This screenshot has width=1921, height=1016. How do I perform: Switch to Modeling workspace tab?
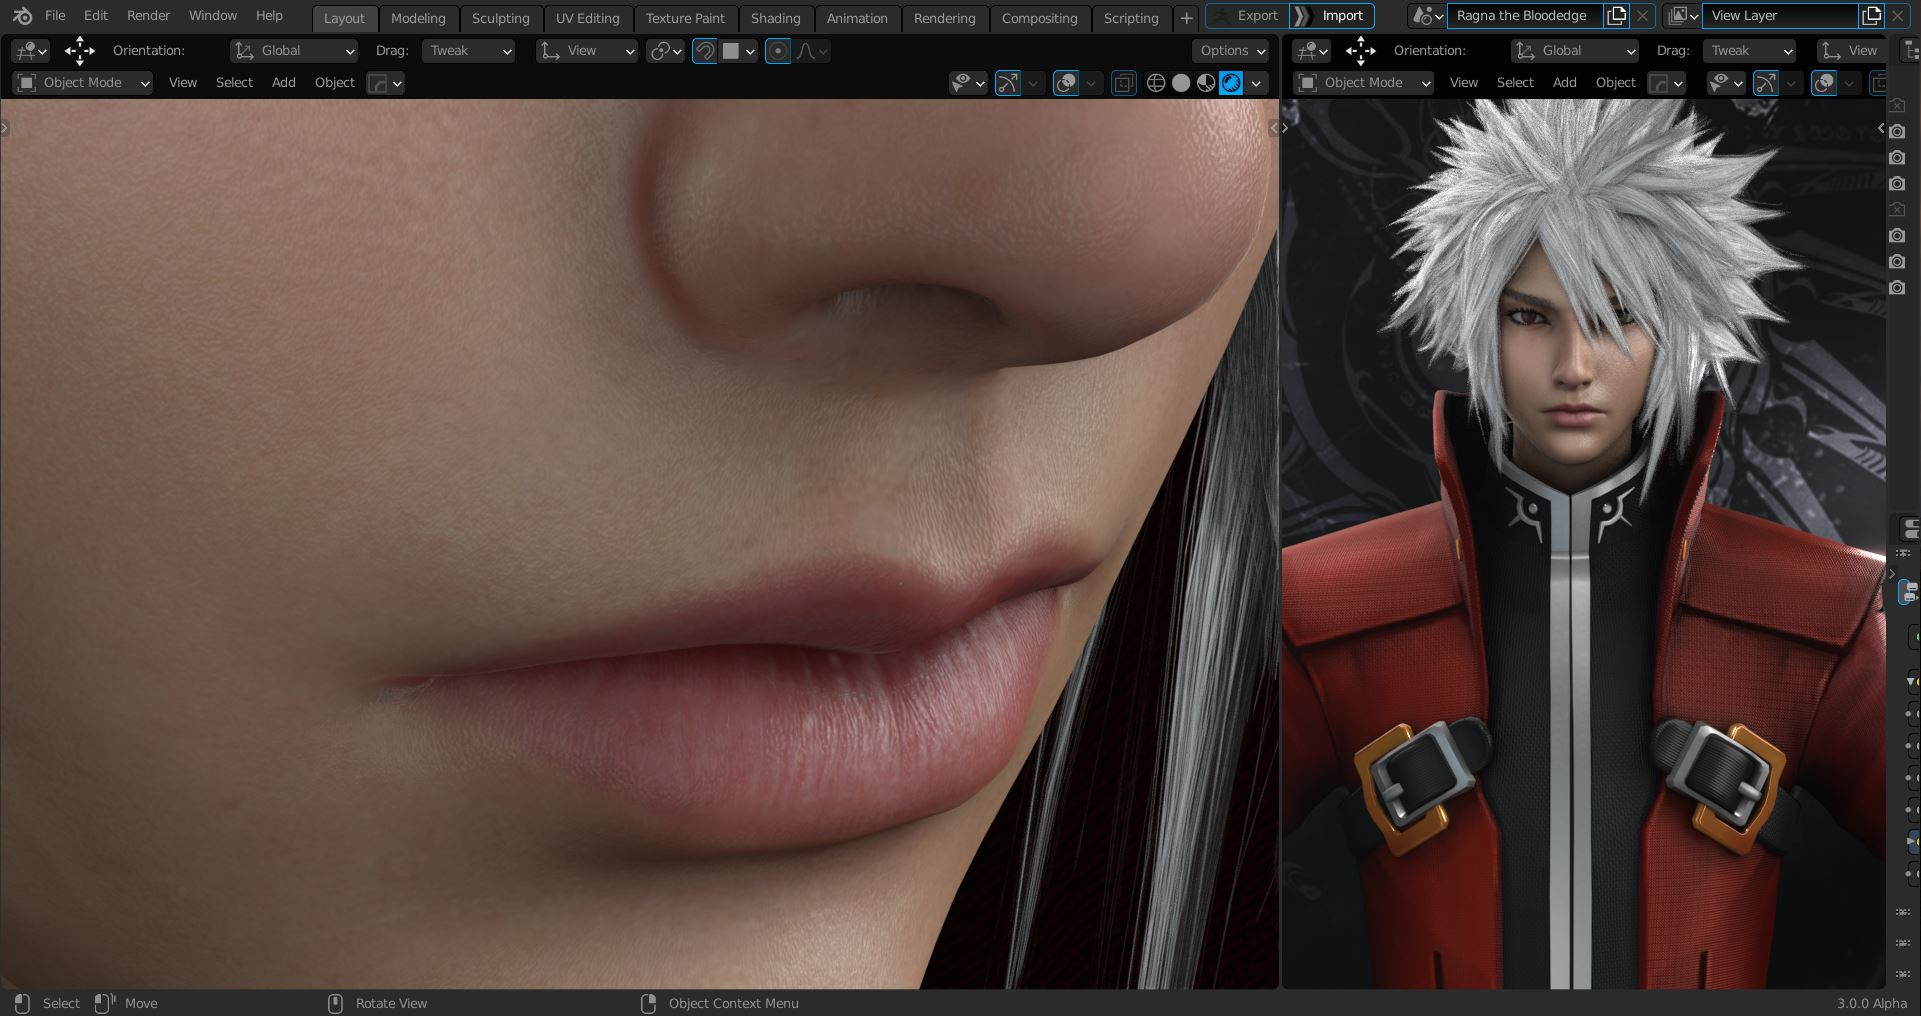(x=418, y=18)
